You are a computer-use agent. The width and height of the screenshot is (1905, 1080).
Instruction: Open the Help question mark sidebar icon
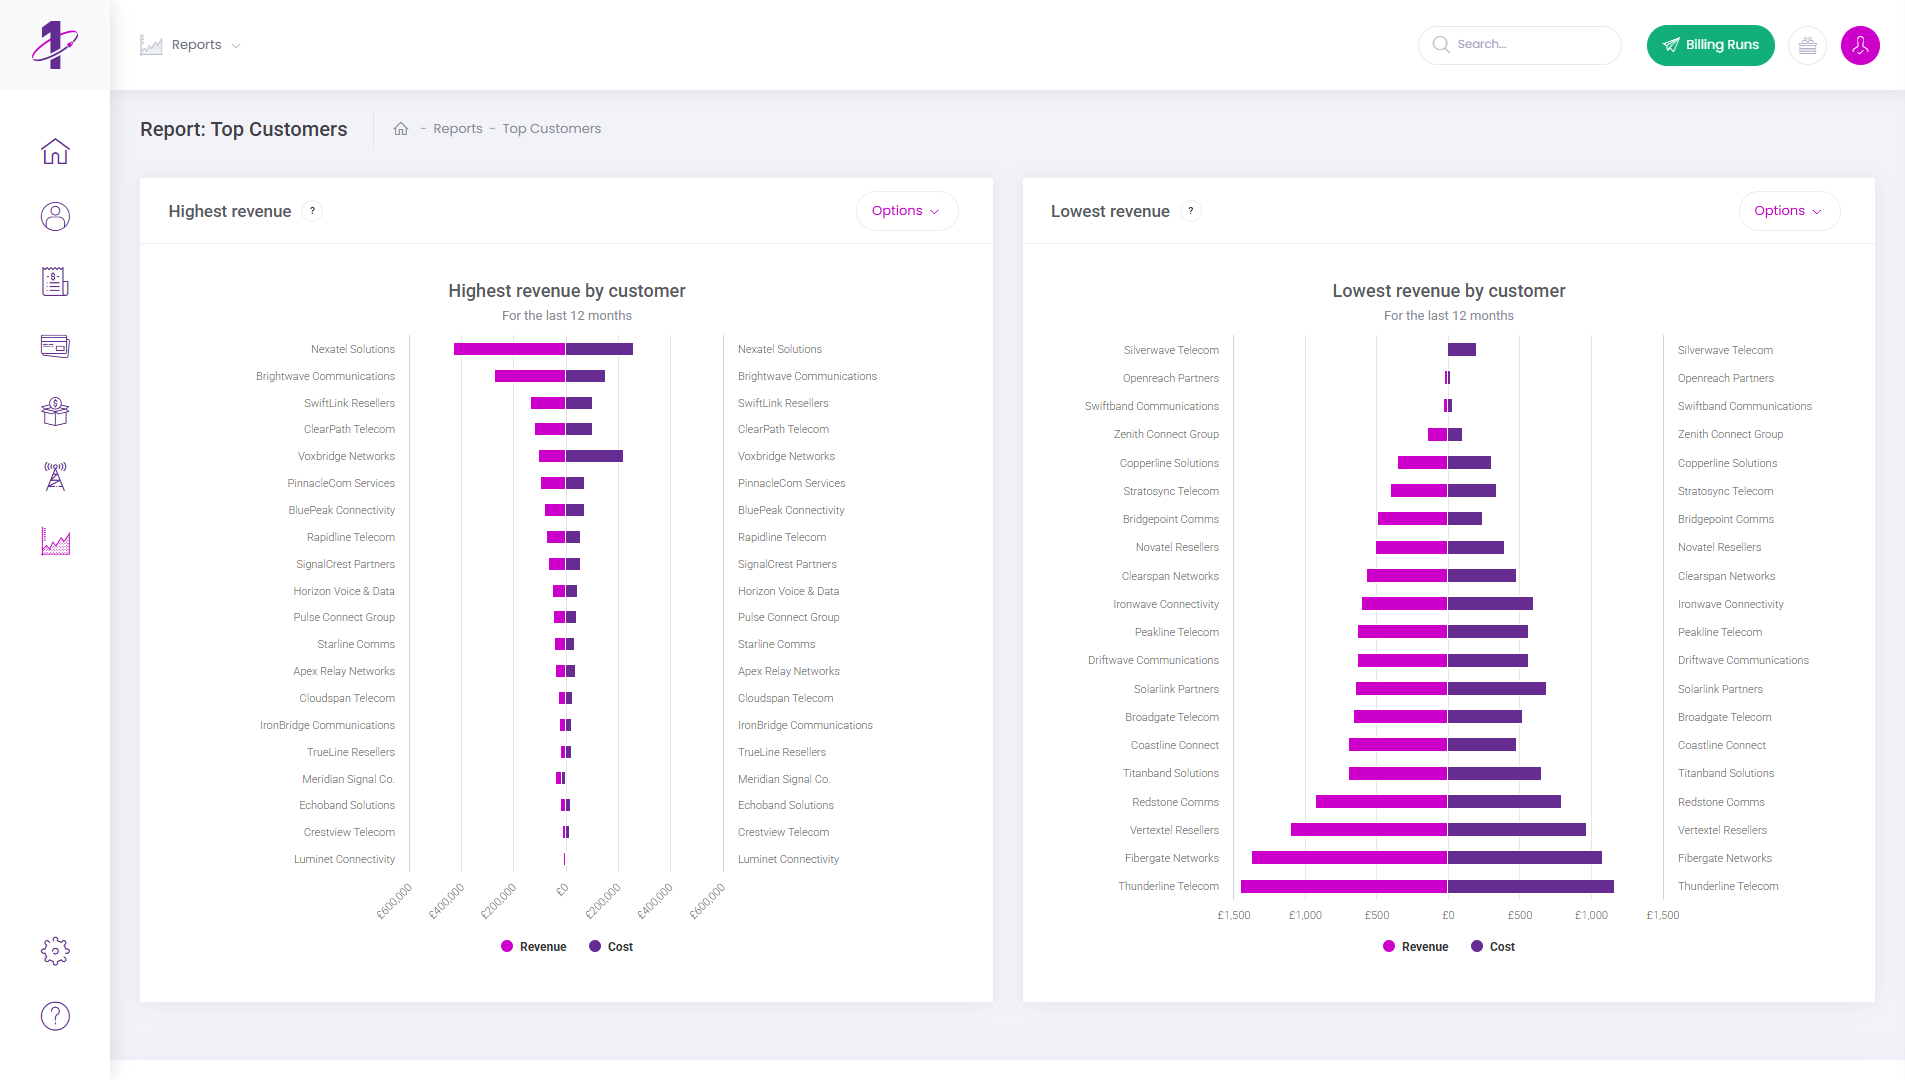click(55, 1016)
